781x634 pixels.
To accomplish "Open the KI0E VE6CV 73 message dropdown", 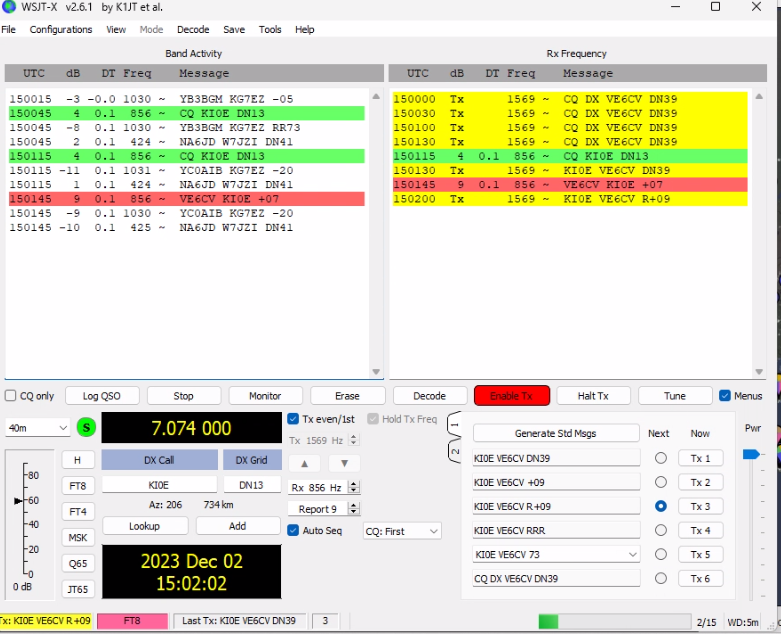I will [x=631, y=554].
